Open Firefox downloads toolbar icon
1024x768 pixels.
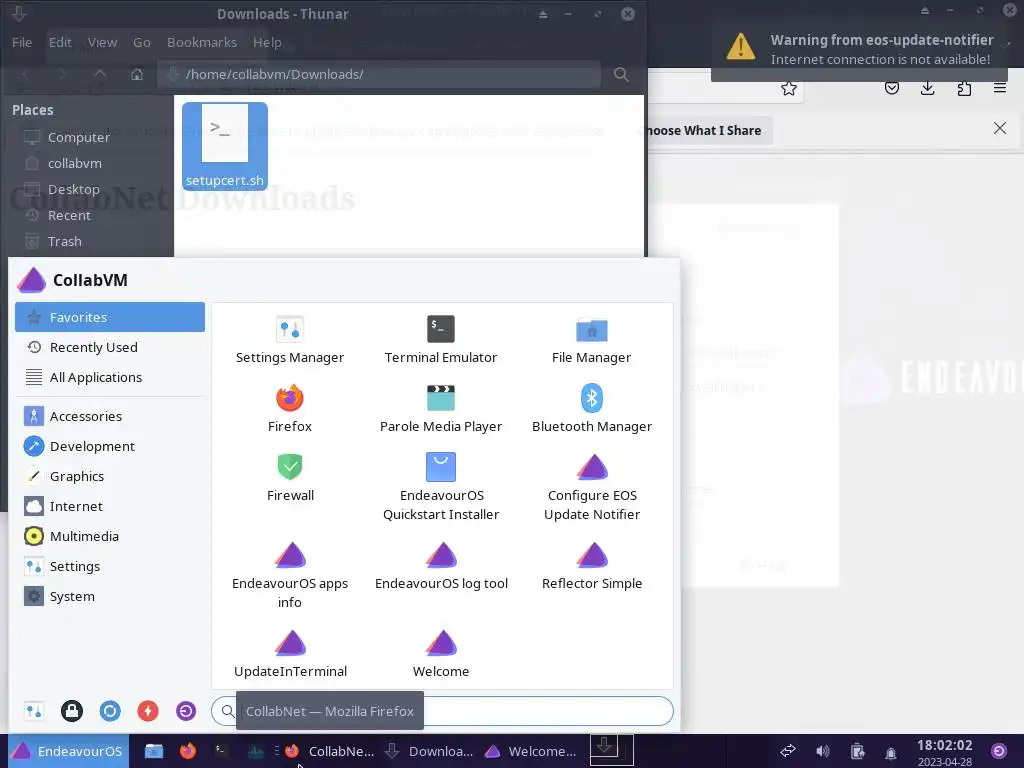click(x=927, y=88)
